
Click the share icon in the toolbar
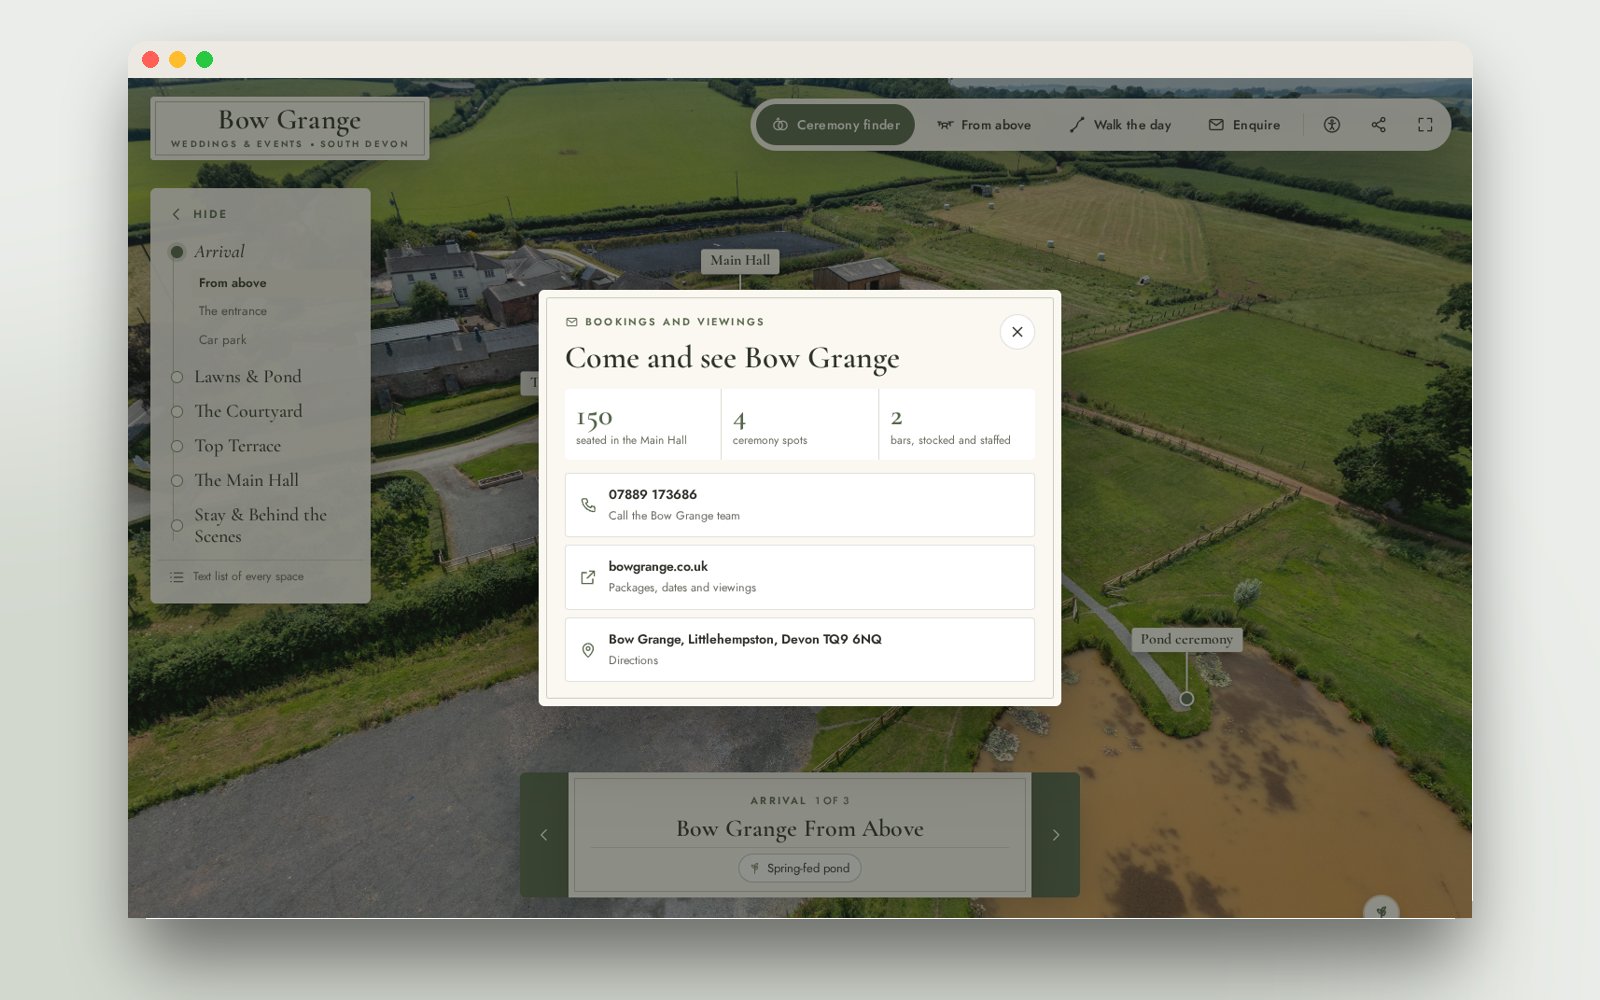point(1378,125)
